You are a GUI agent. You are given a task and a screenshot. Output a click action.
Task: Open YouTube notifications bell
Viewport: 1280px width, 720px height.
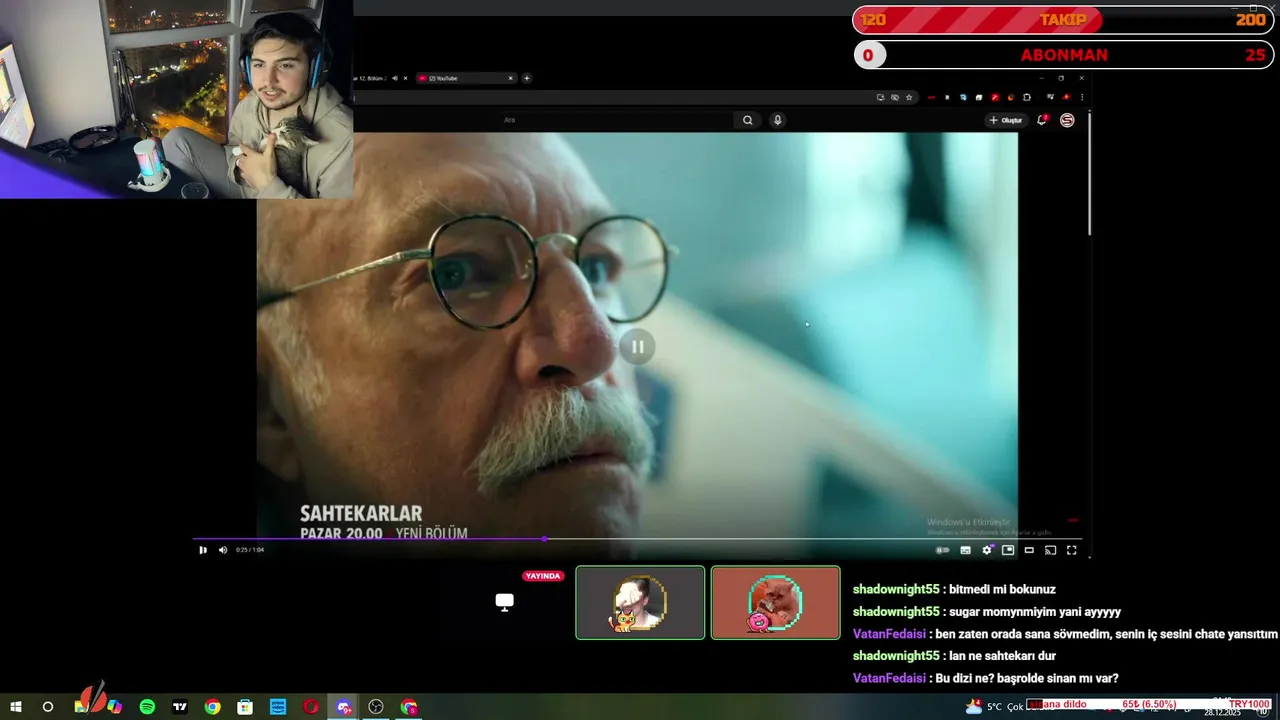pyautogui.click(x=1042, y=120)
